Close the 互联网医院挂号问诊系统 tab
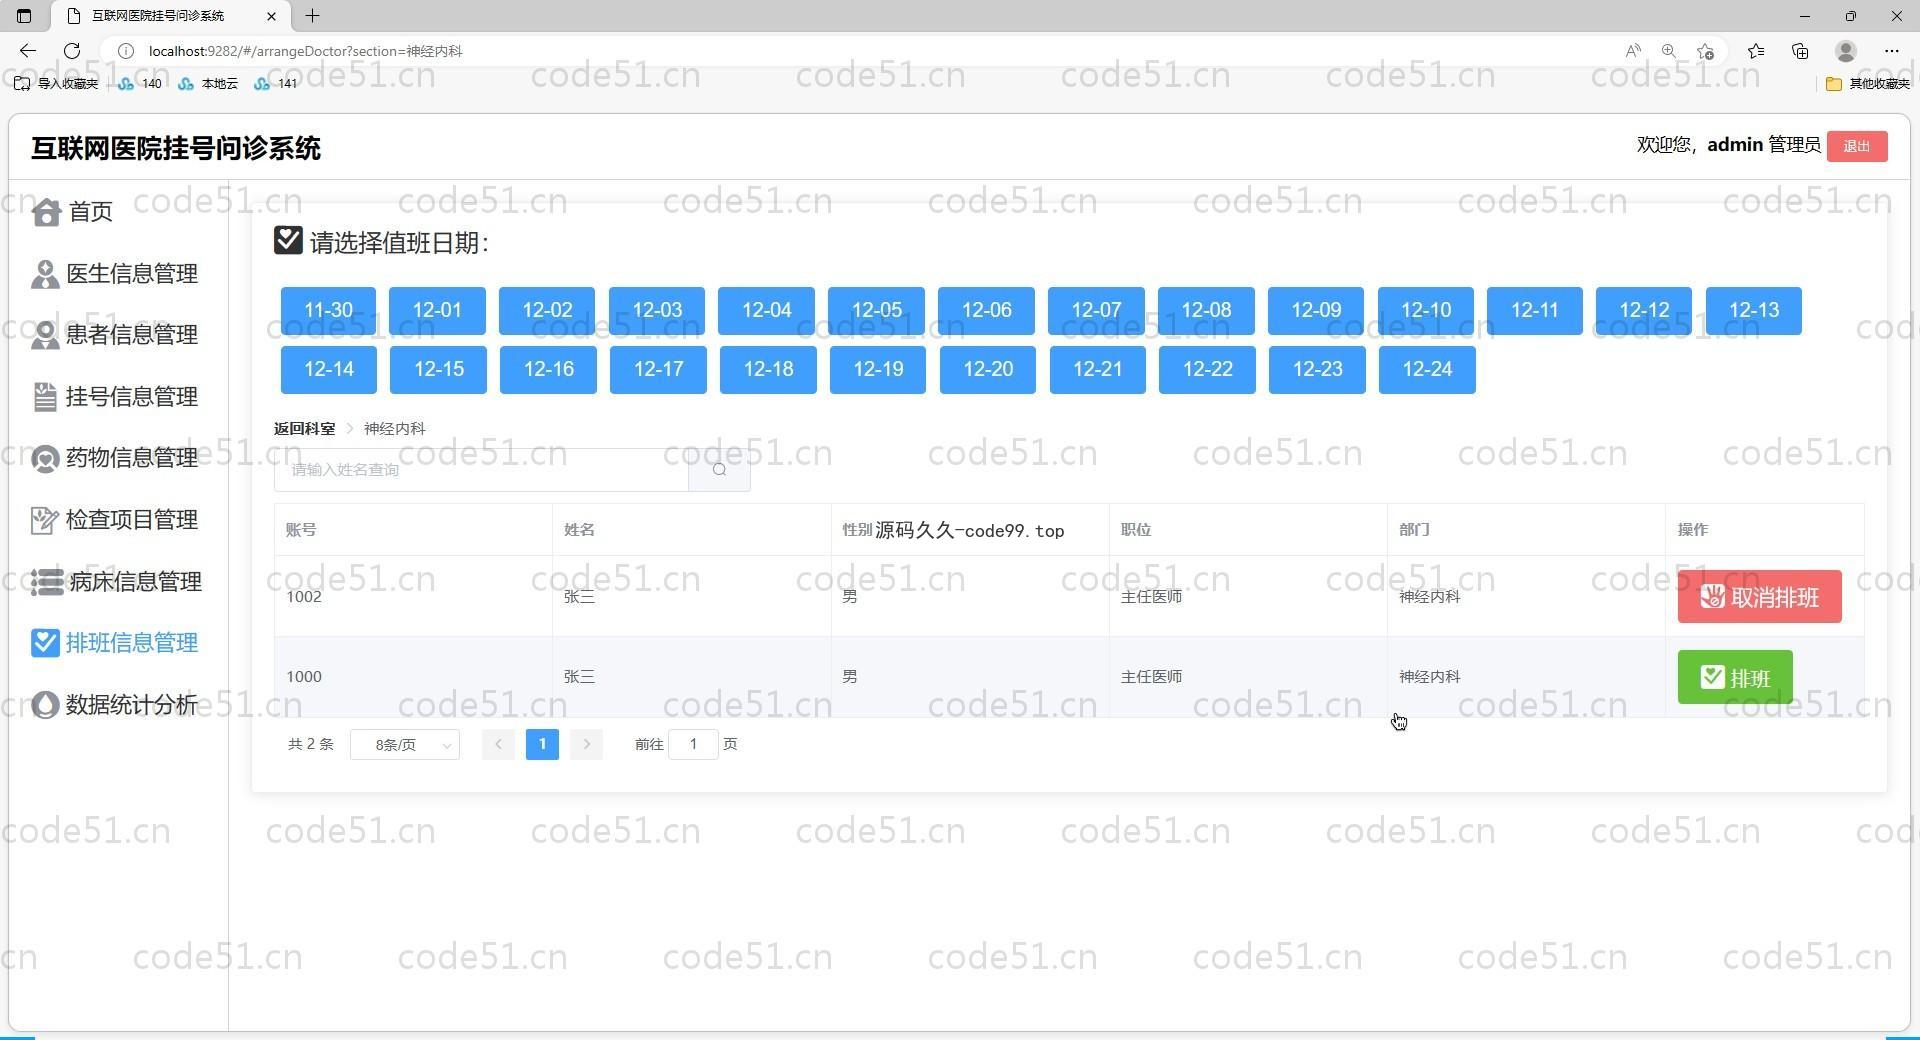Screen dimensions: 1920x1040 pos(271,16)
